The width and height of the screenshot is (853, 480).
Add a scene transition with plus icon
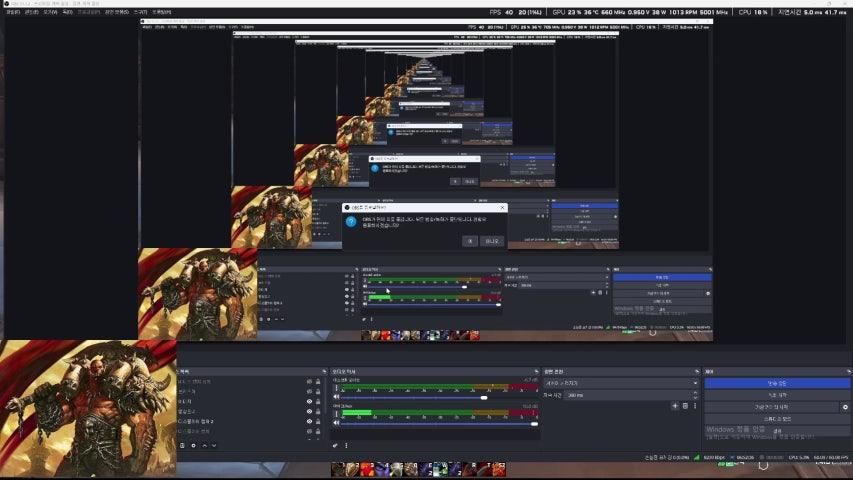click(674, 406)
